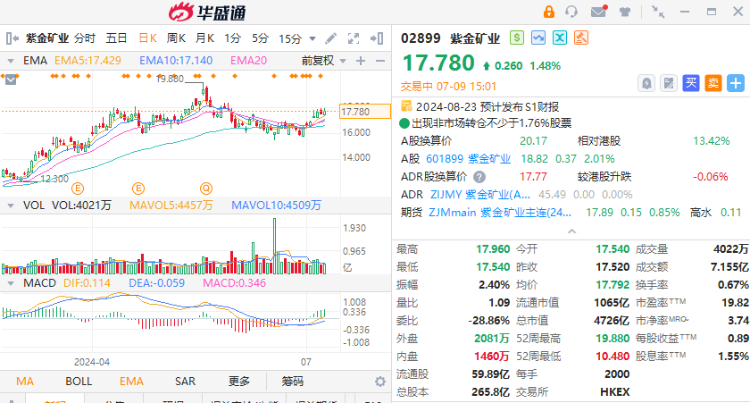The height and width of the screenshot is (403, 750).
Task: Expand EMA indicator dropdown triangle
Action: tap(10, 61)
